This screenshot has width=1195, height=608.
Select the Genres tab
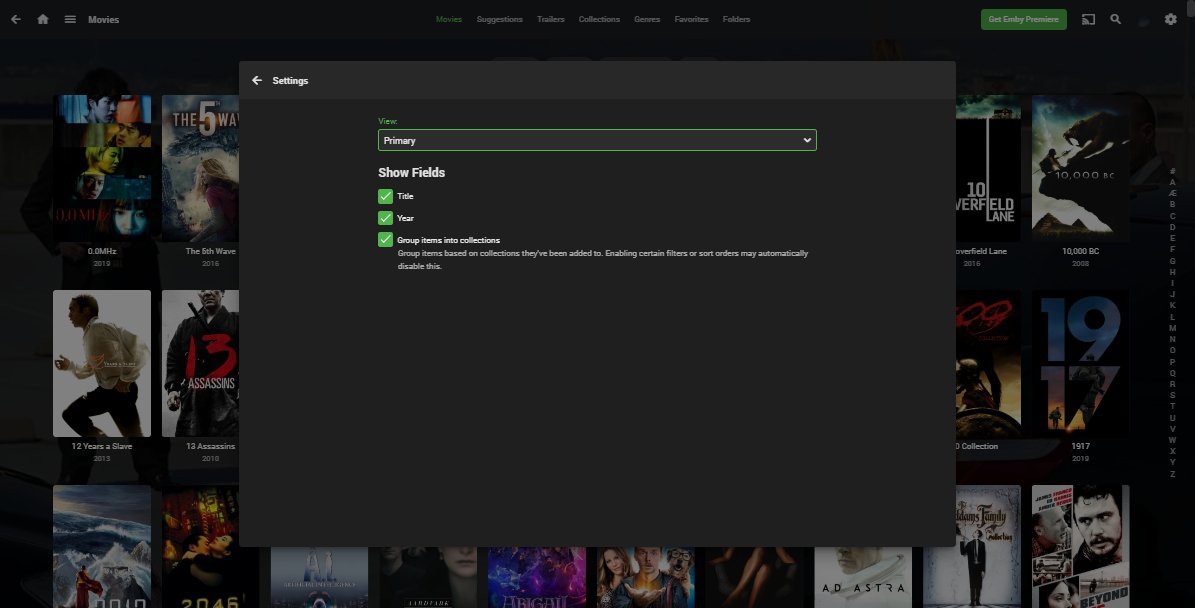647,18
